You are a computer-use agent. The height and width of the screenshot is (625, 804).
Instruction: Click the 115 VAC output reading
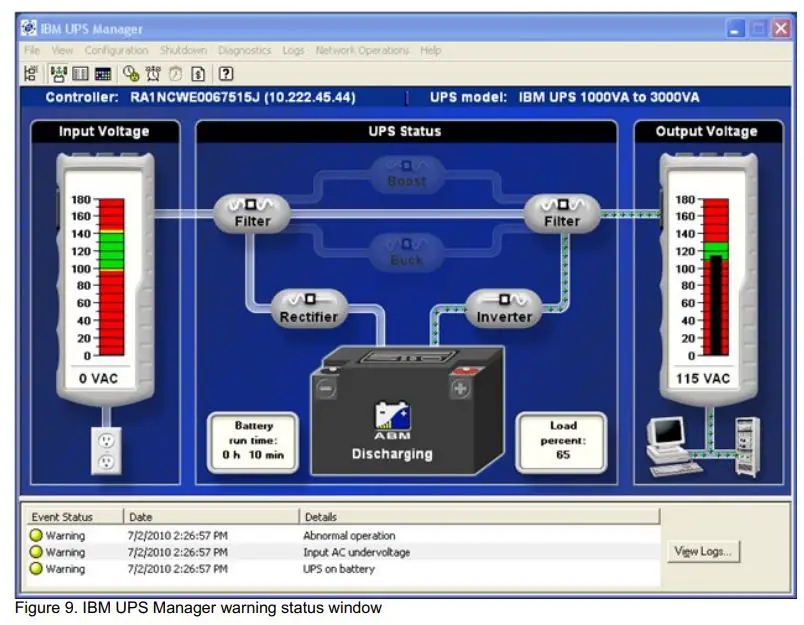tap(702, 378)
